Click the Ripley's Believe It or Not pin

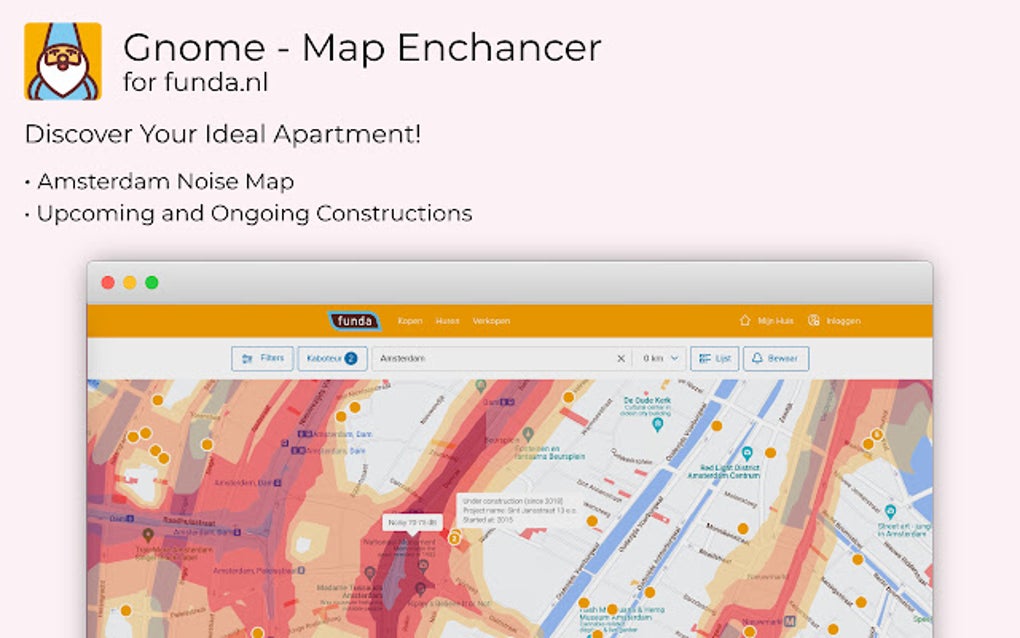pyautogui.click(x=420, y=589)
